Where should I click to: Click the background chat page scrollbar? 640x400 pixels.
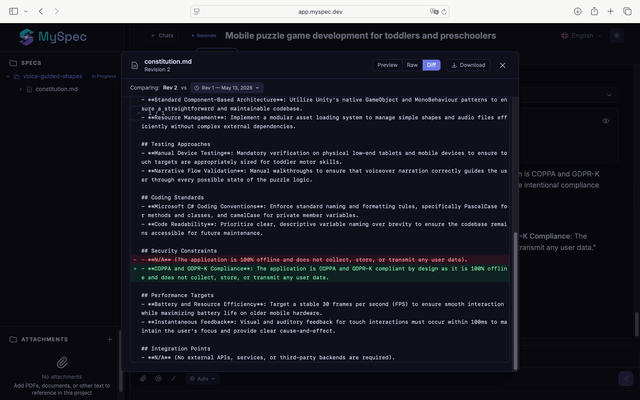pyautogui.click(x=637, y=324)
